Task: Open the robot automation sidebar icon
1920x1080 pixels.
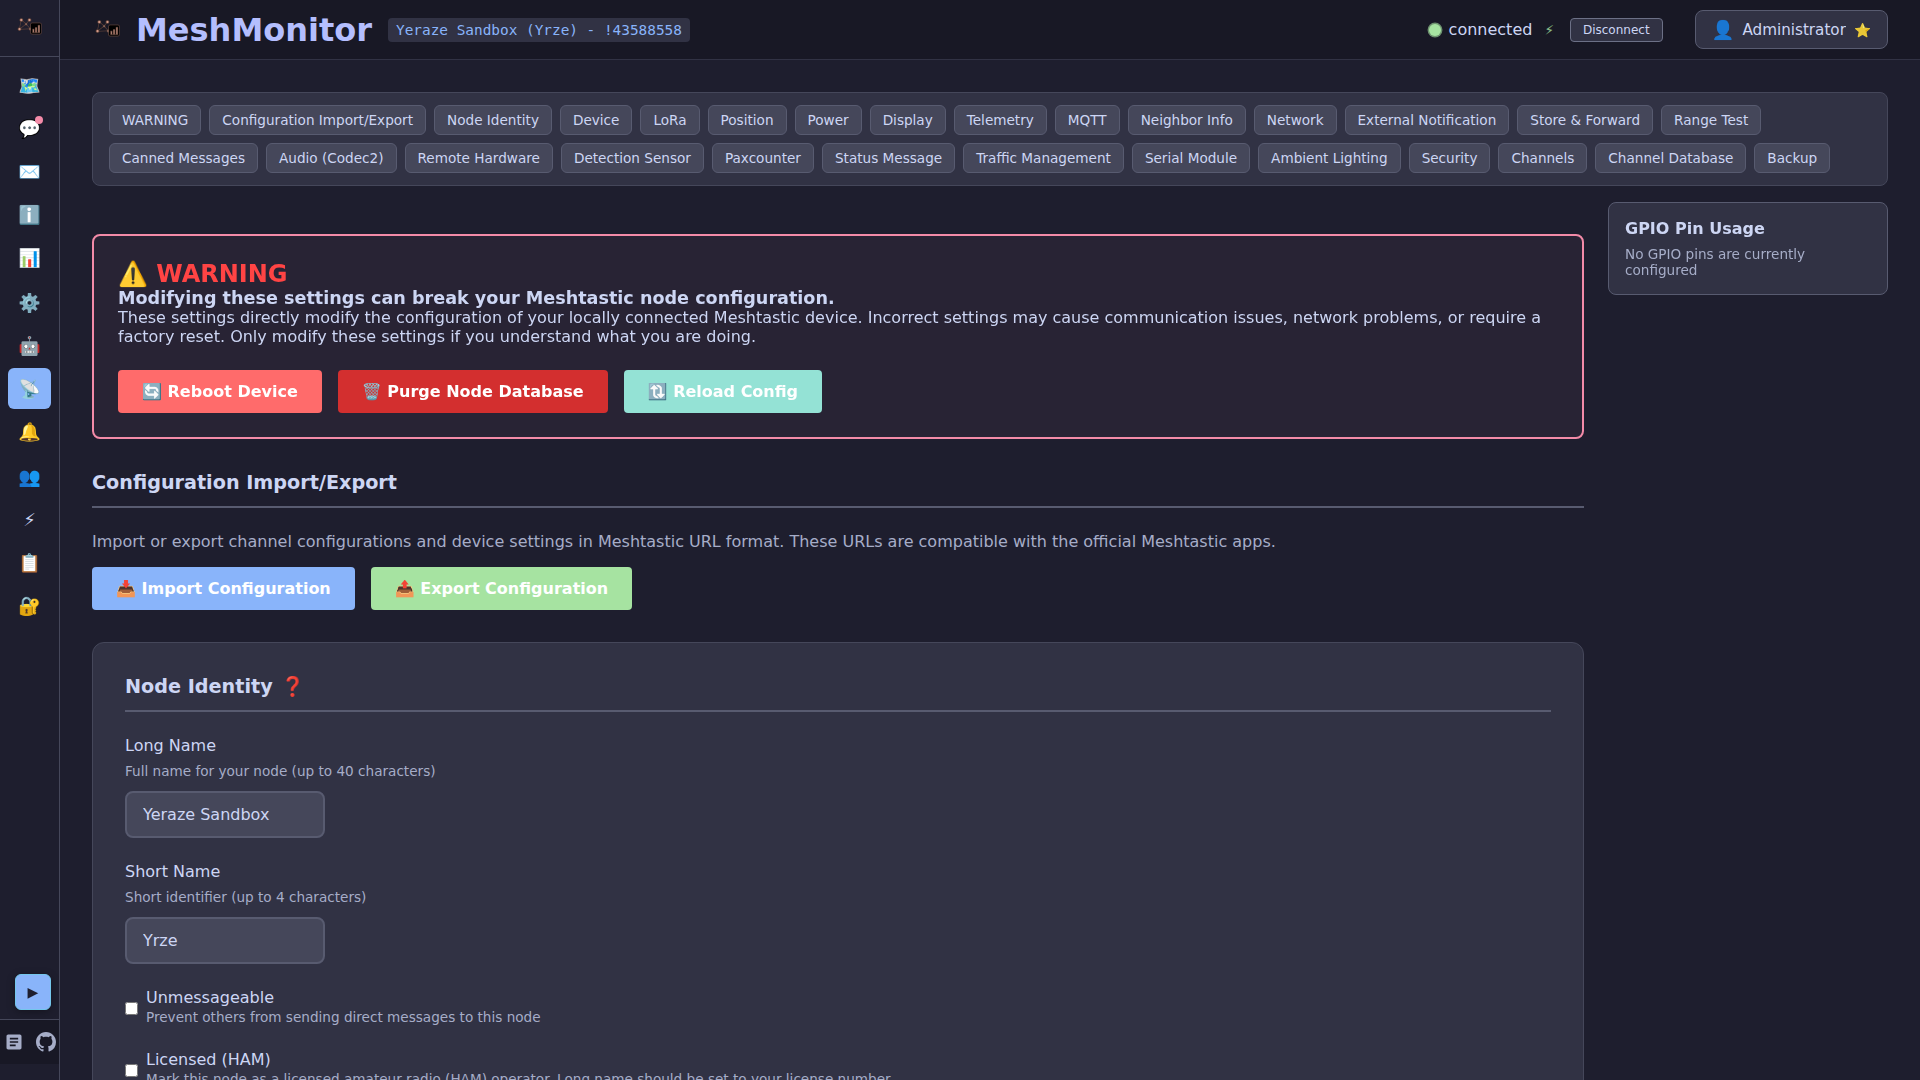Action: tap(29, 346)
